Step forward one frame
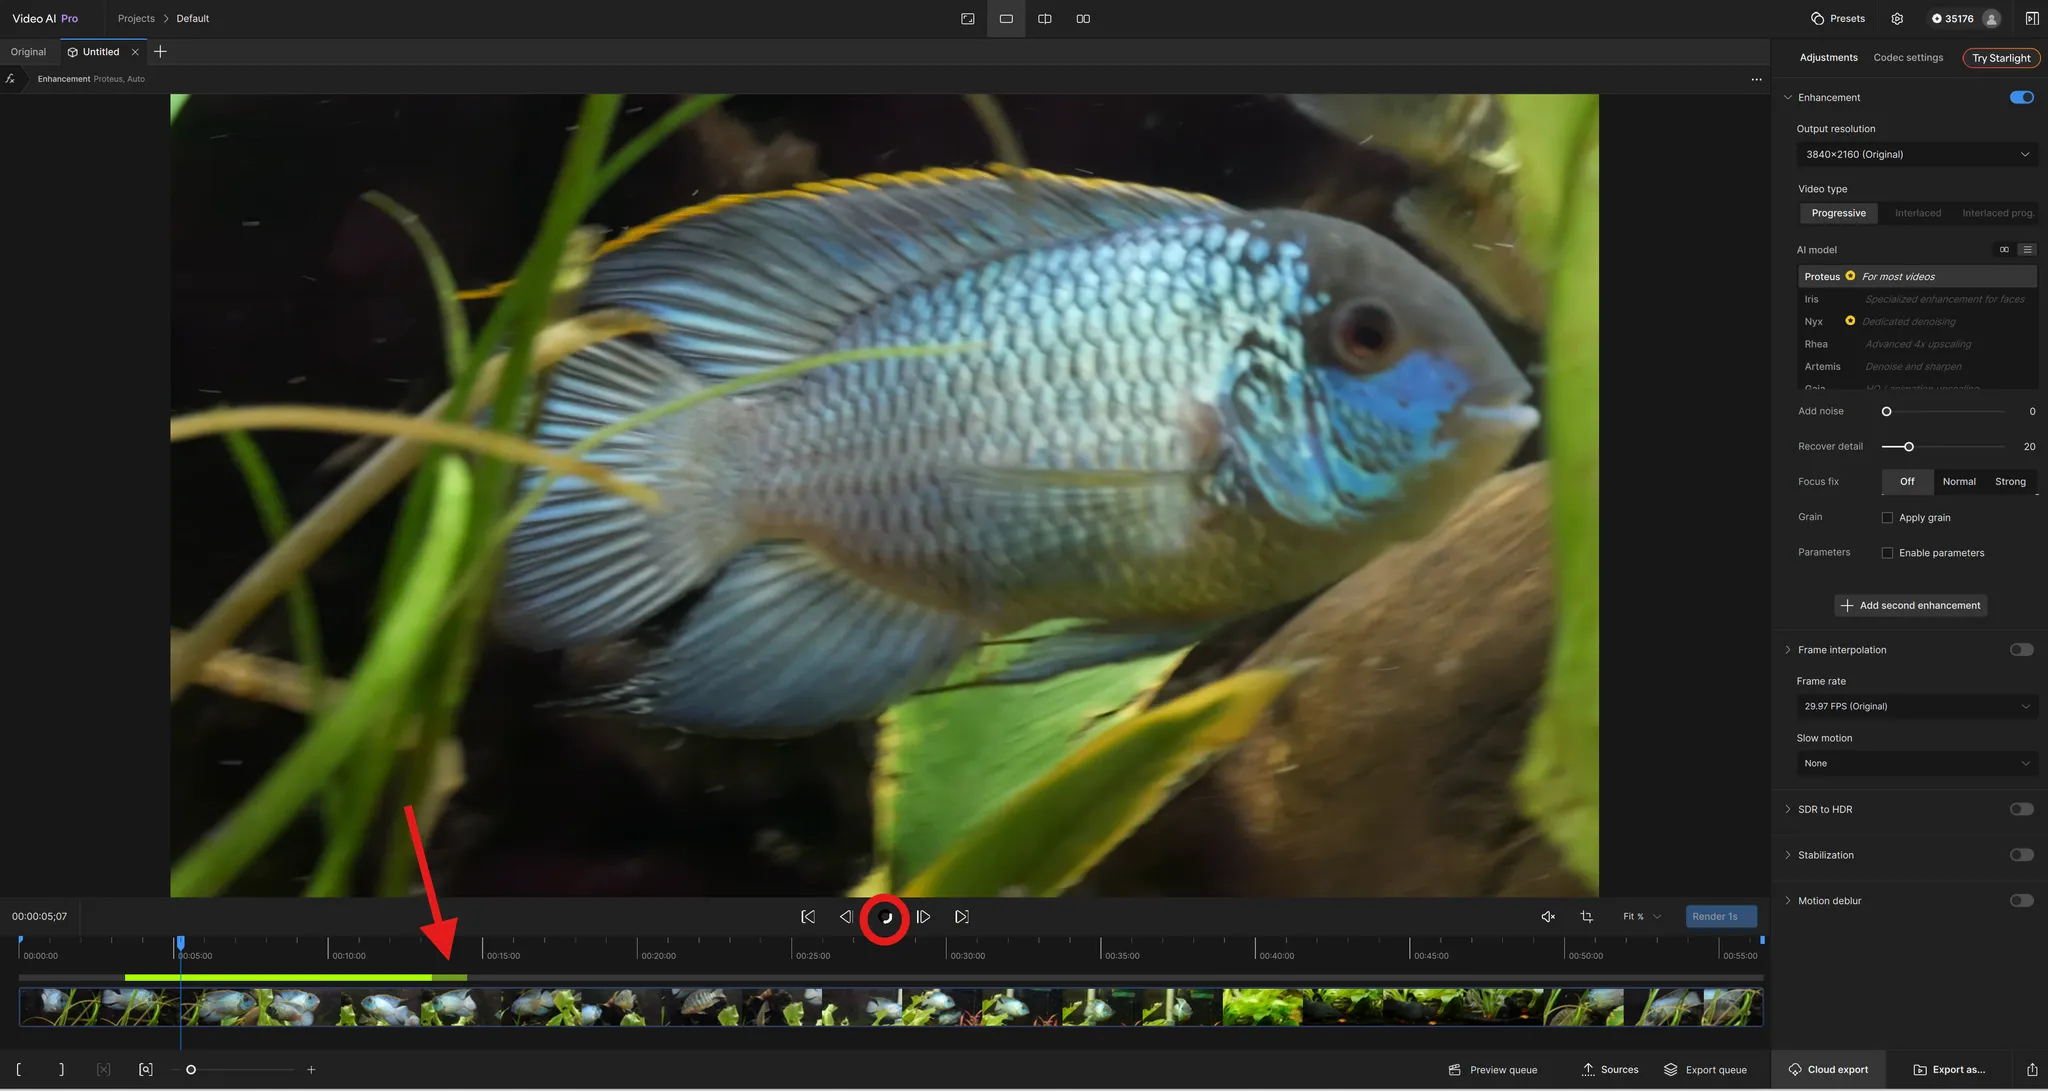The width and height of the screenshot is (2048, 1091). [x=923, y=917]
